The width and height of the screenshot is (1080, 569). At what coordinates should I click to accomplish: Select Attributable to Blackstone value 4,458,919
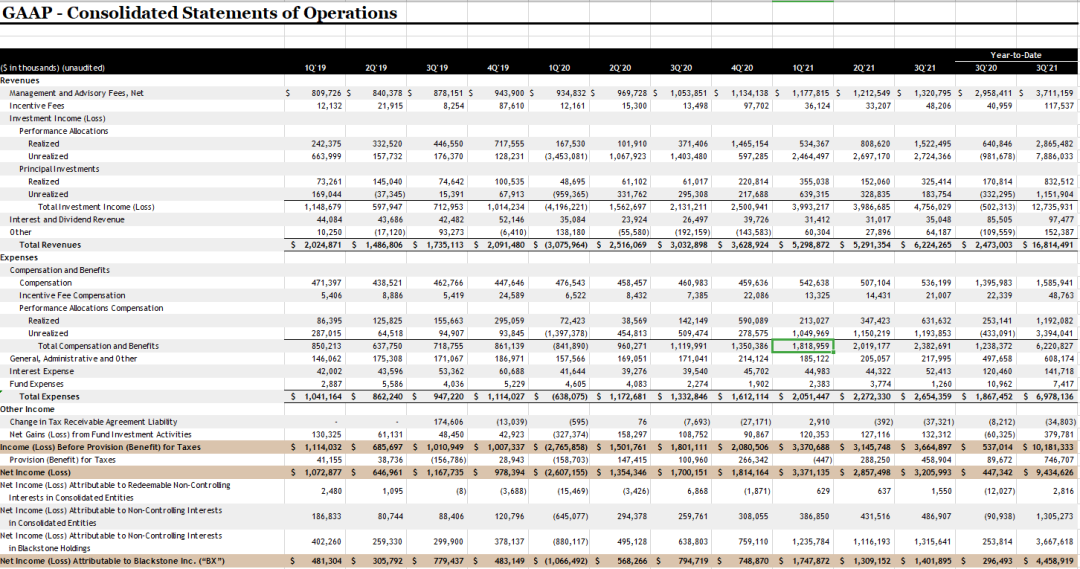tap(1055, 561)
